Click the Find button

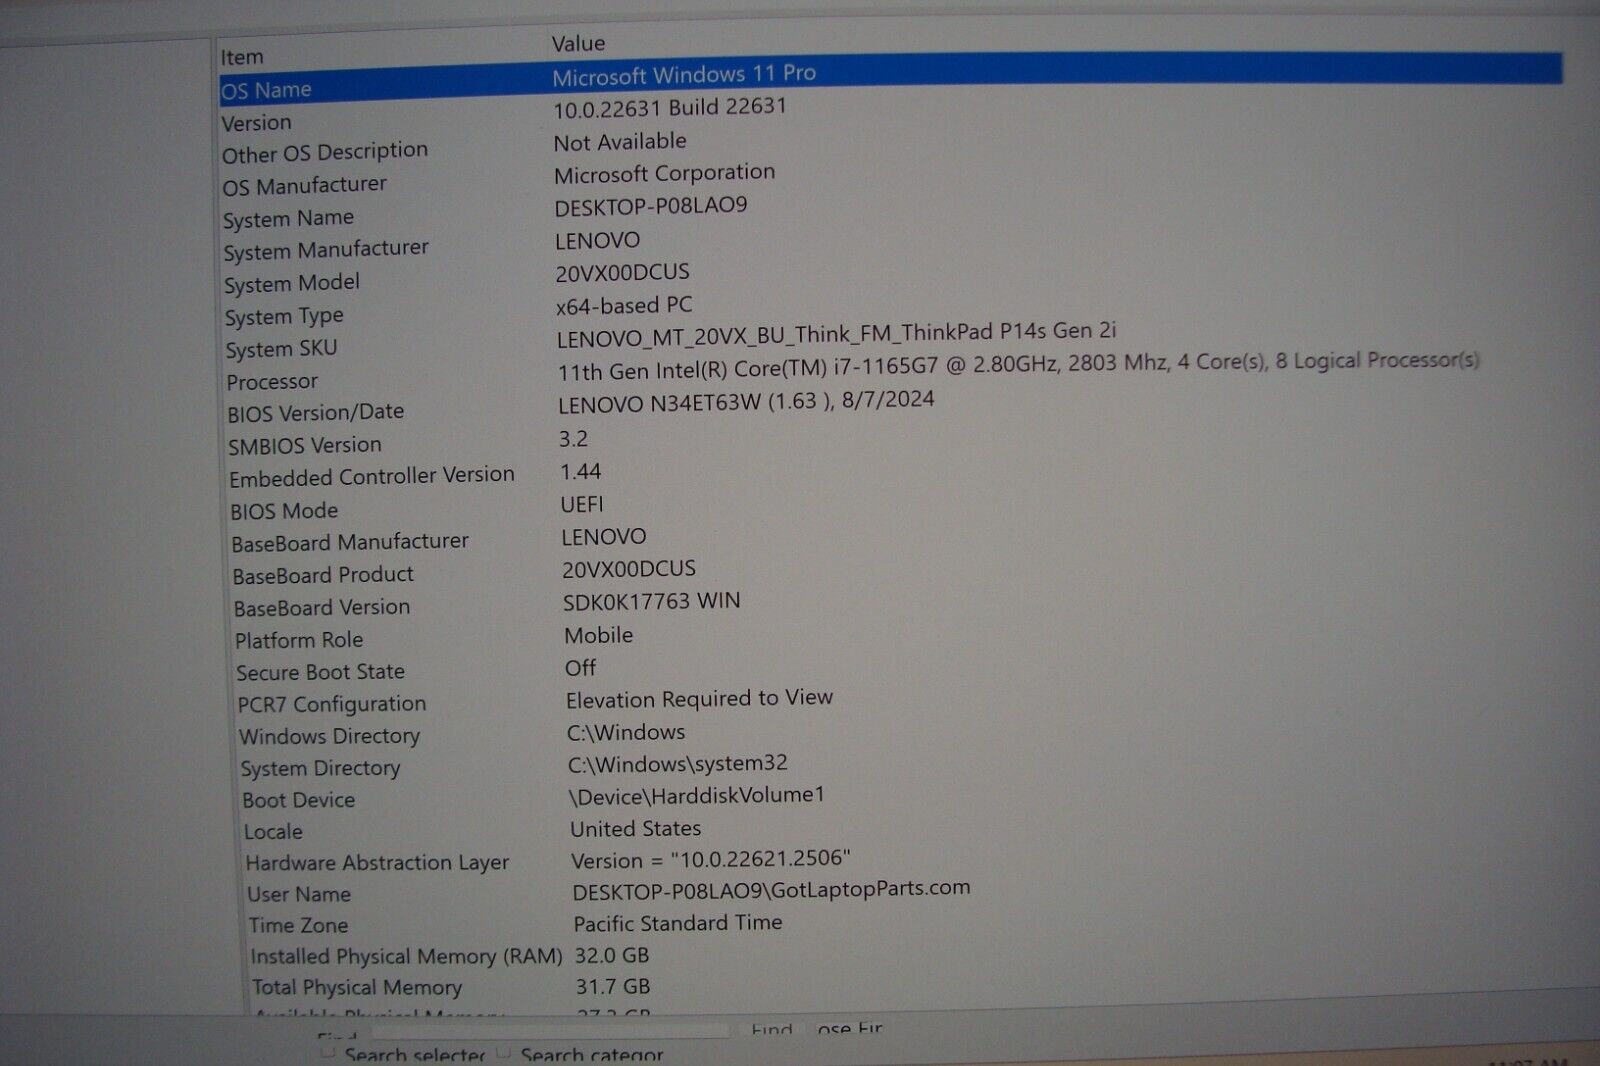772,1028
